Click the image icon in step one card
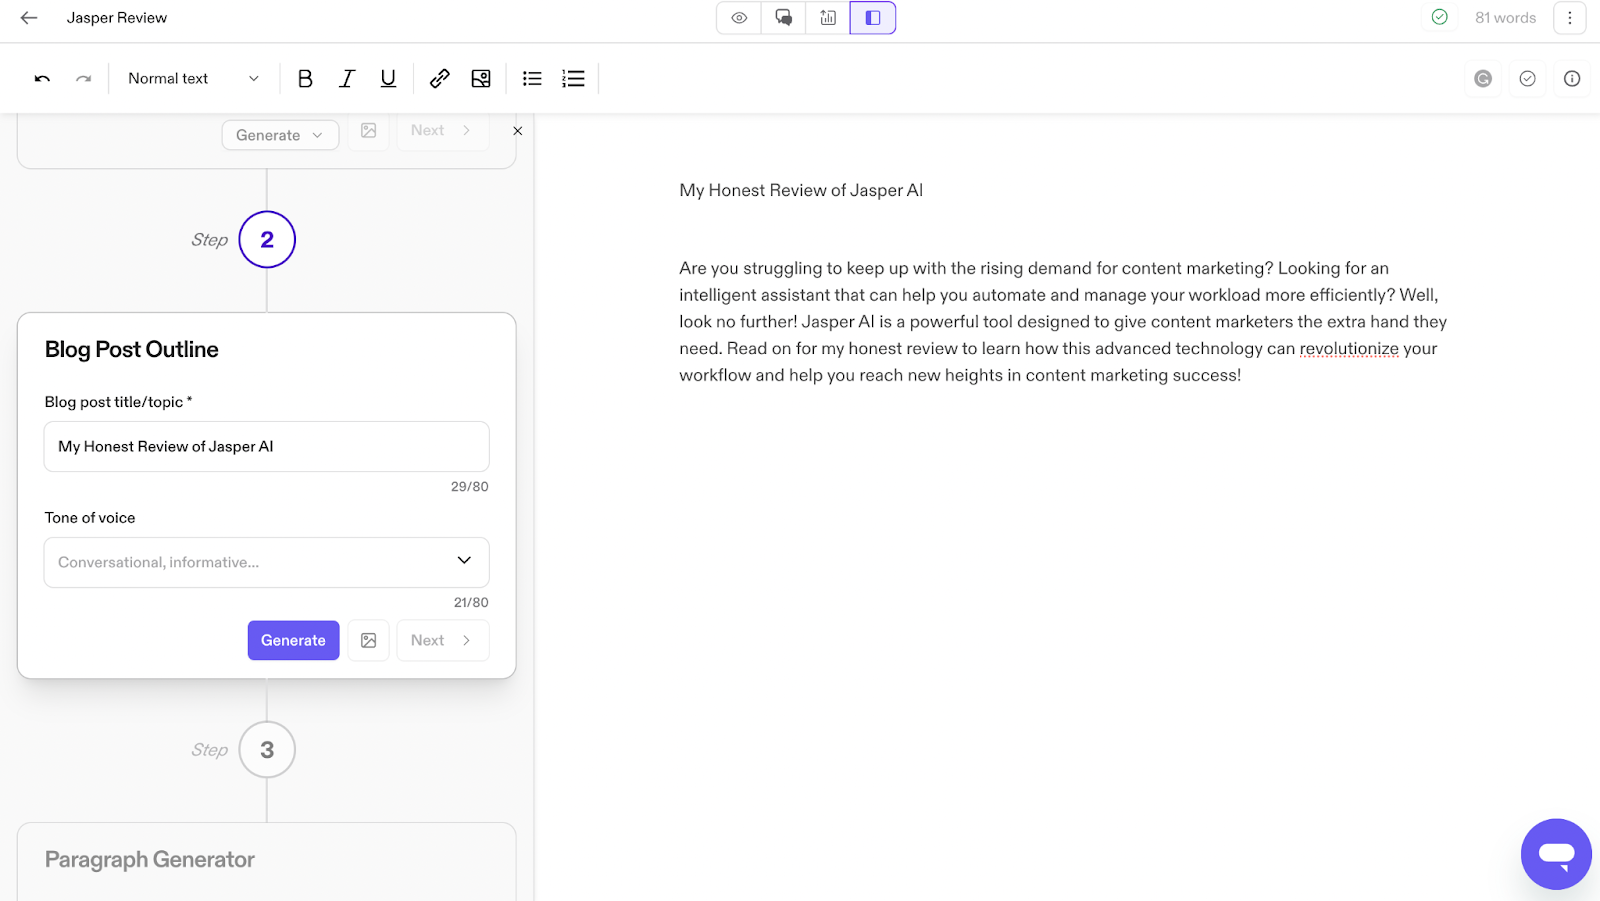Screen dimensions: 1600x901 tap(368, 131)
